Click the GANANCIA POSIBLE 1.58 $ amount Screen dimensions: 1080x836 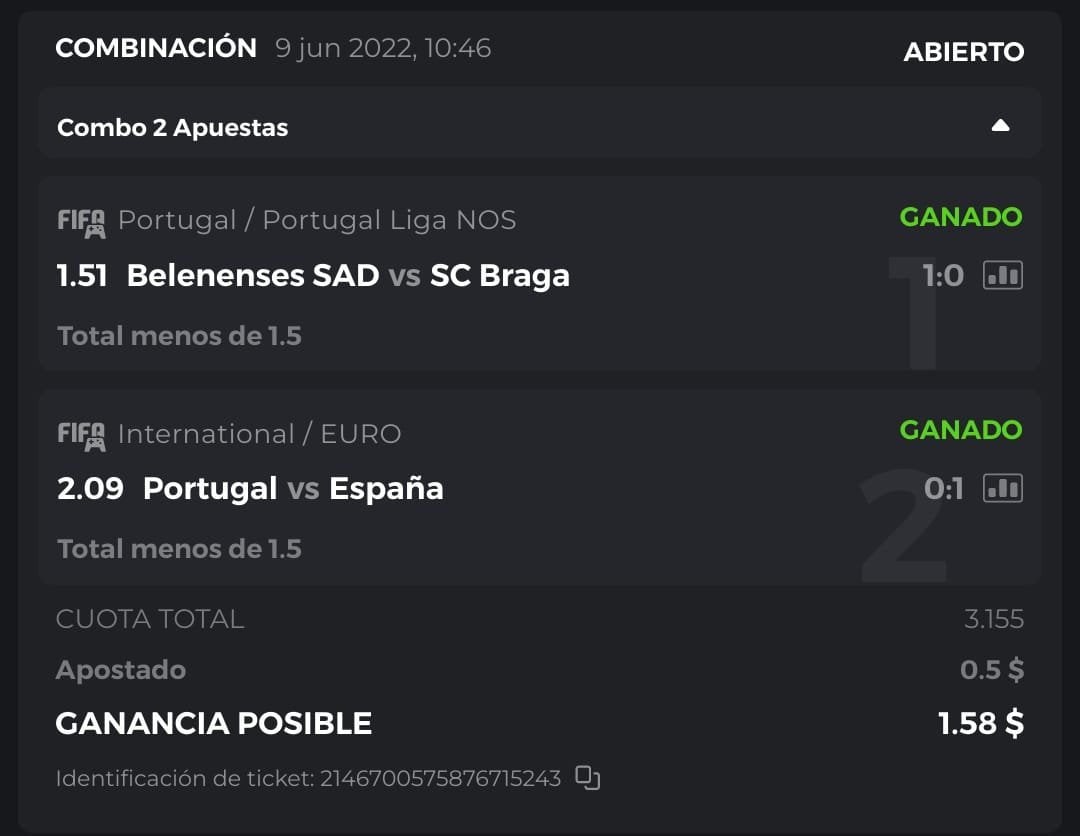coord(980,723)
